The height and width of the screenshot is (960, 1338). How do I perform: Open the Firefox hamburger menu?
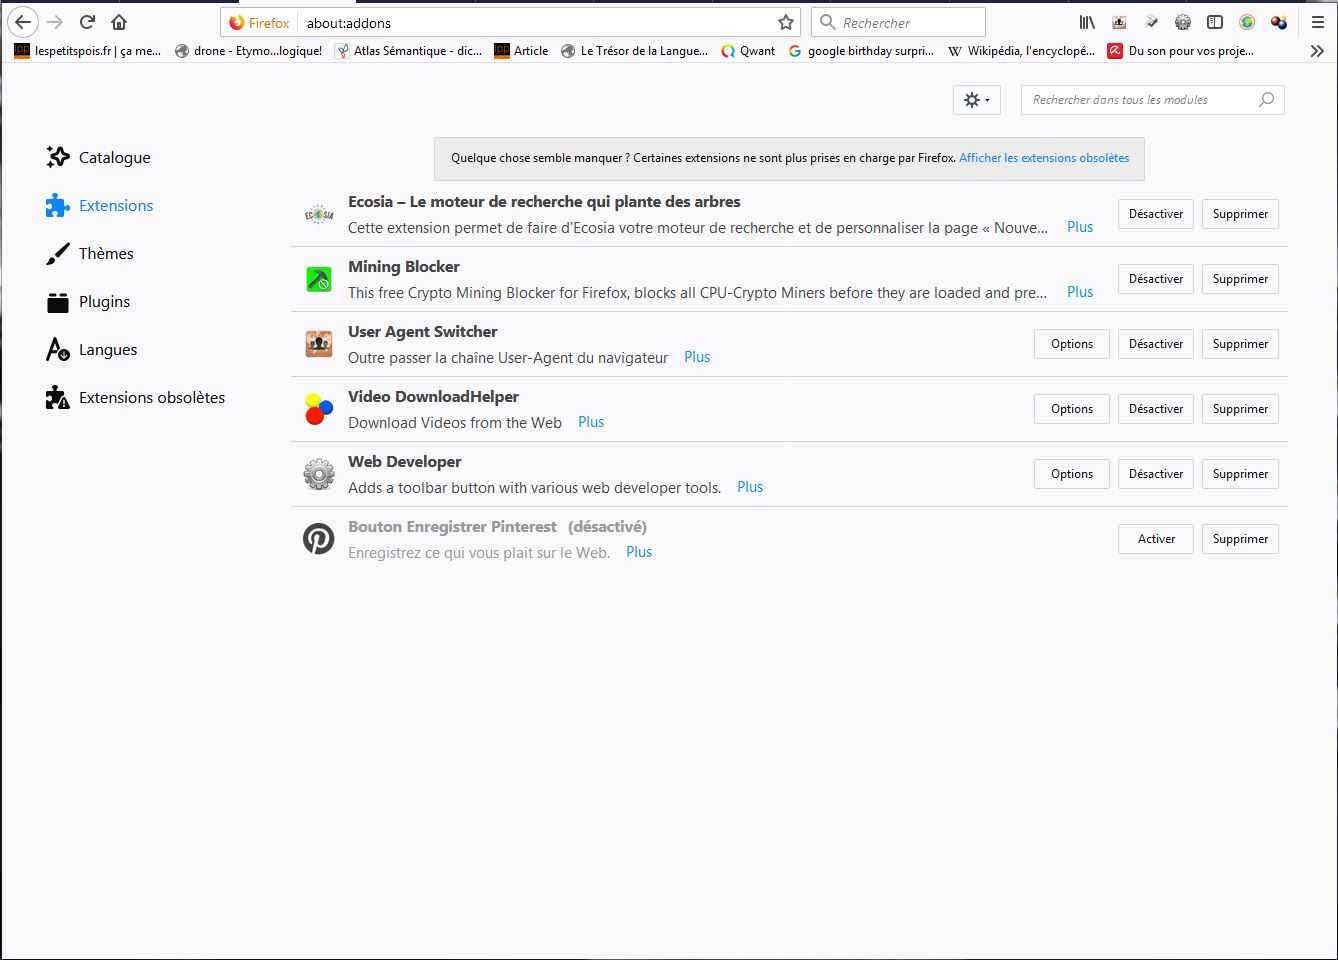click(1318, 22)
